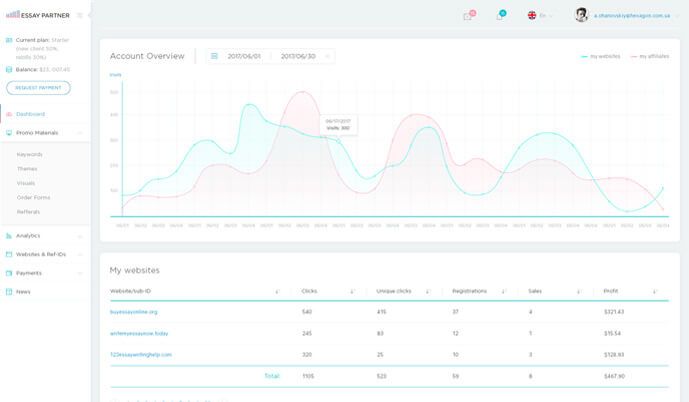Click the highlighted chart point near tooltip
689x402 pixels.
coord(338,141)
